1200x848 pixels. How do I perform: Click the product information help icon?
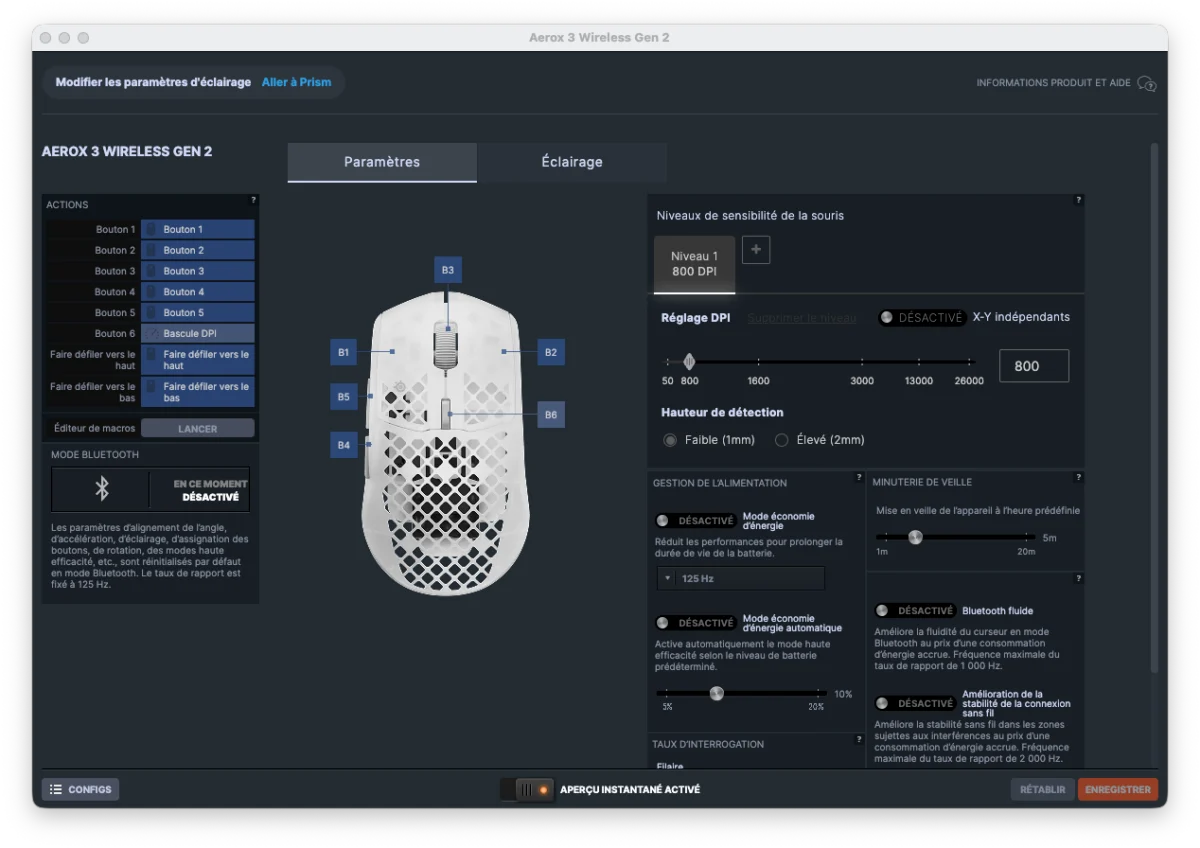coord(1146,84)
